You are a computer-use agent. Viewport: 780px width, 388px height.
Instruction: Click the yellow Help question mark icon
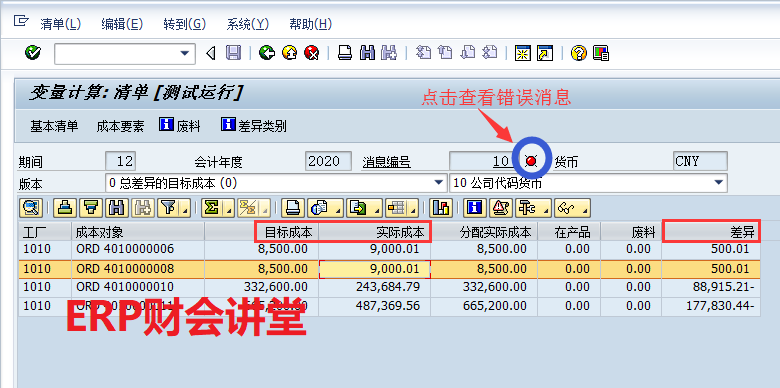pyautogui.click(x=579, y=53)
